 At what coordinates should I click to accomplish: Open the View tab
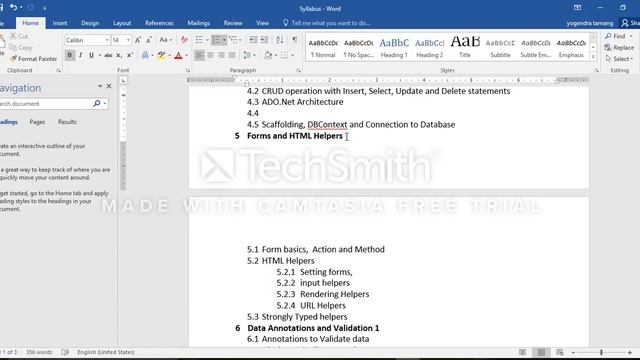tap(262, 23)
